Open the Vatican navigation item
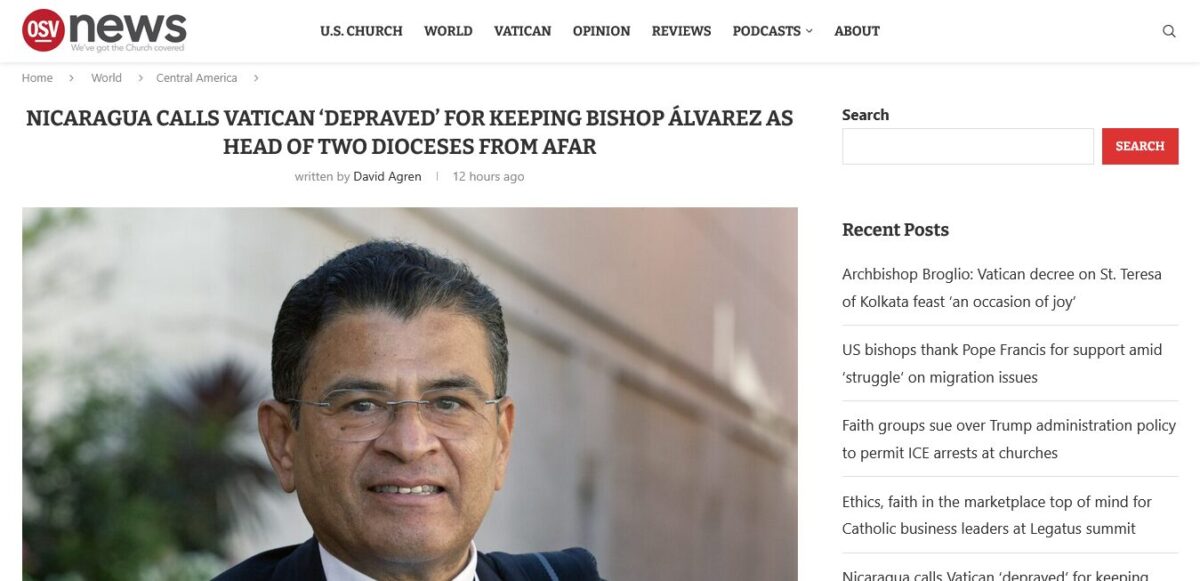 (522, 31)
